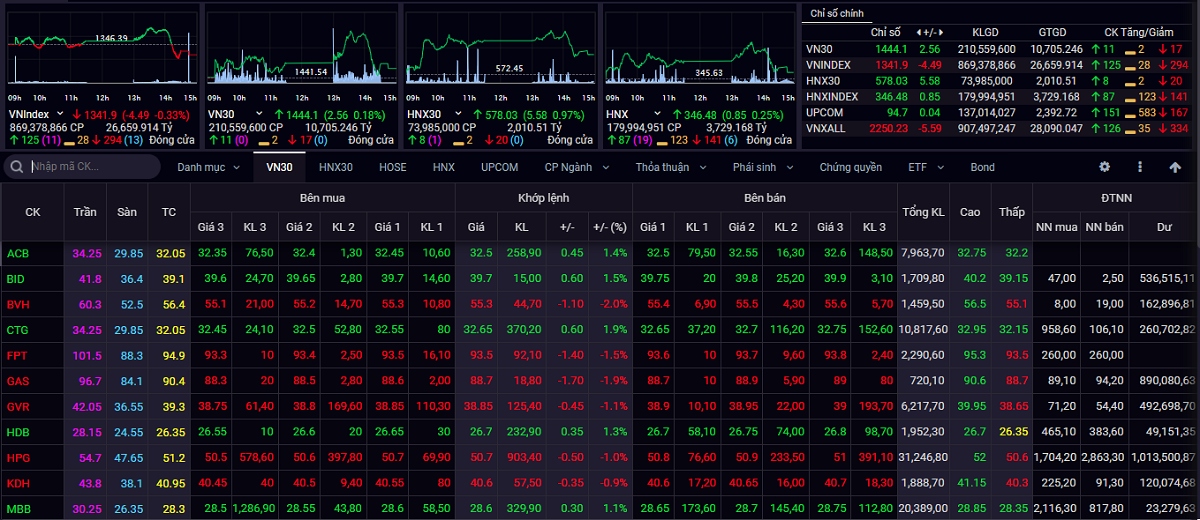Image resolution: width=1200 pixels, height=520 pixels.
Task: Switch to the UPCOM tab
Action: [x=499, y=167]
